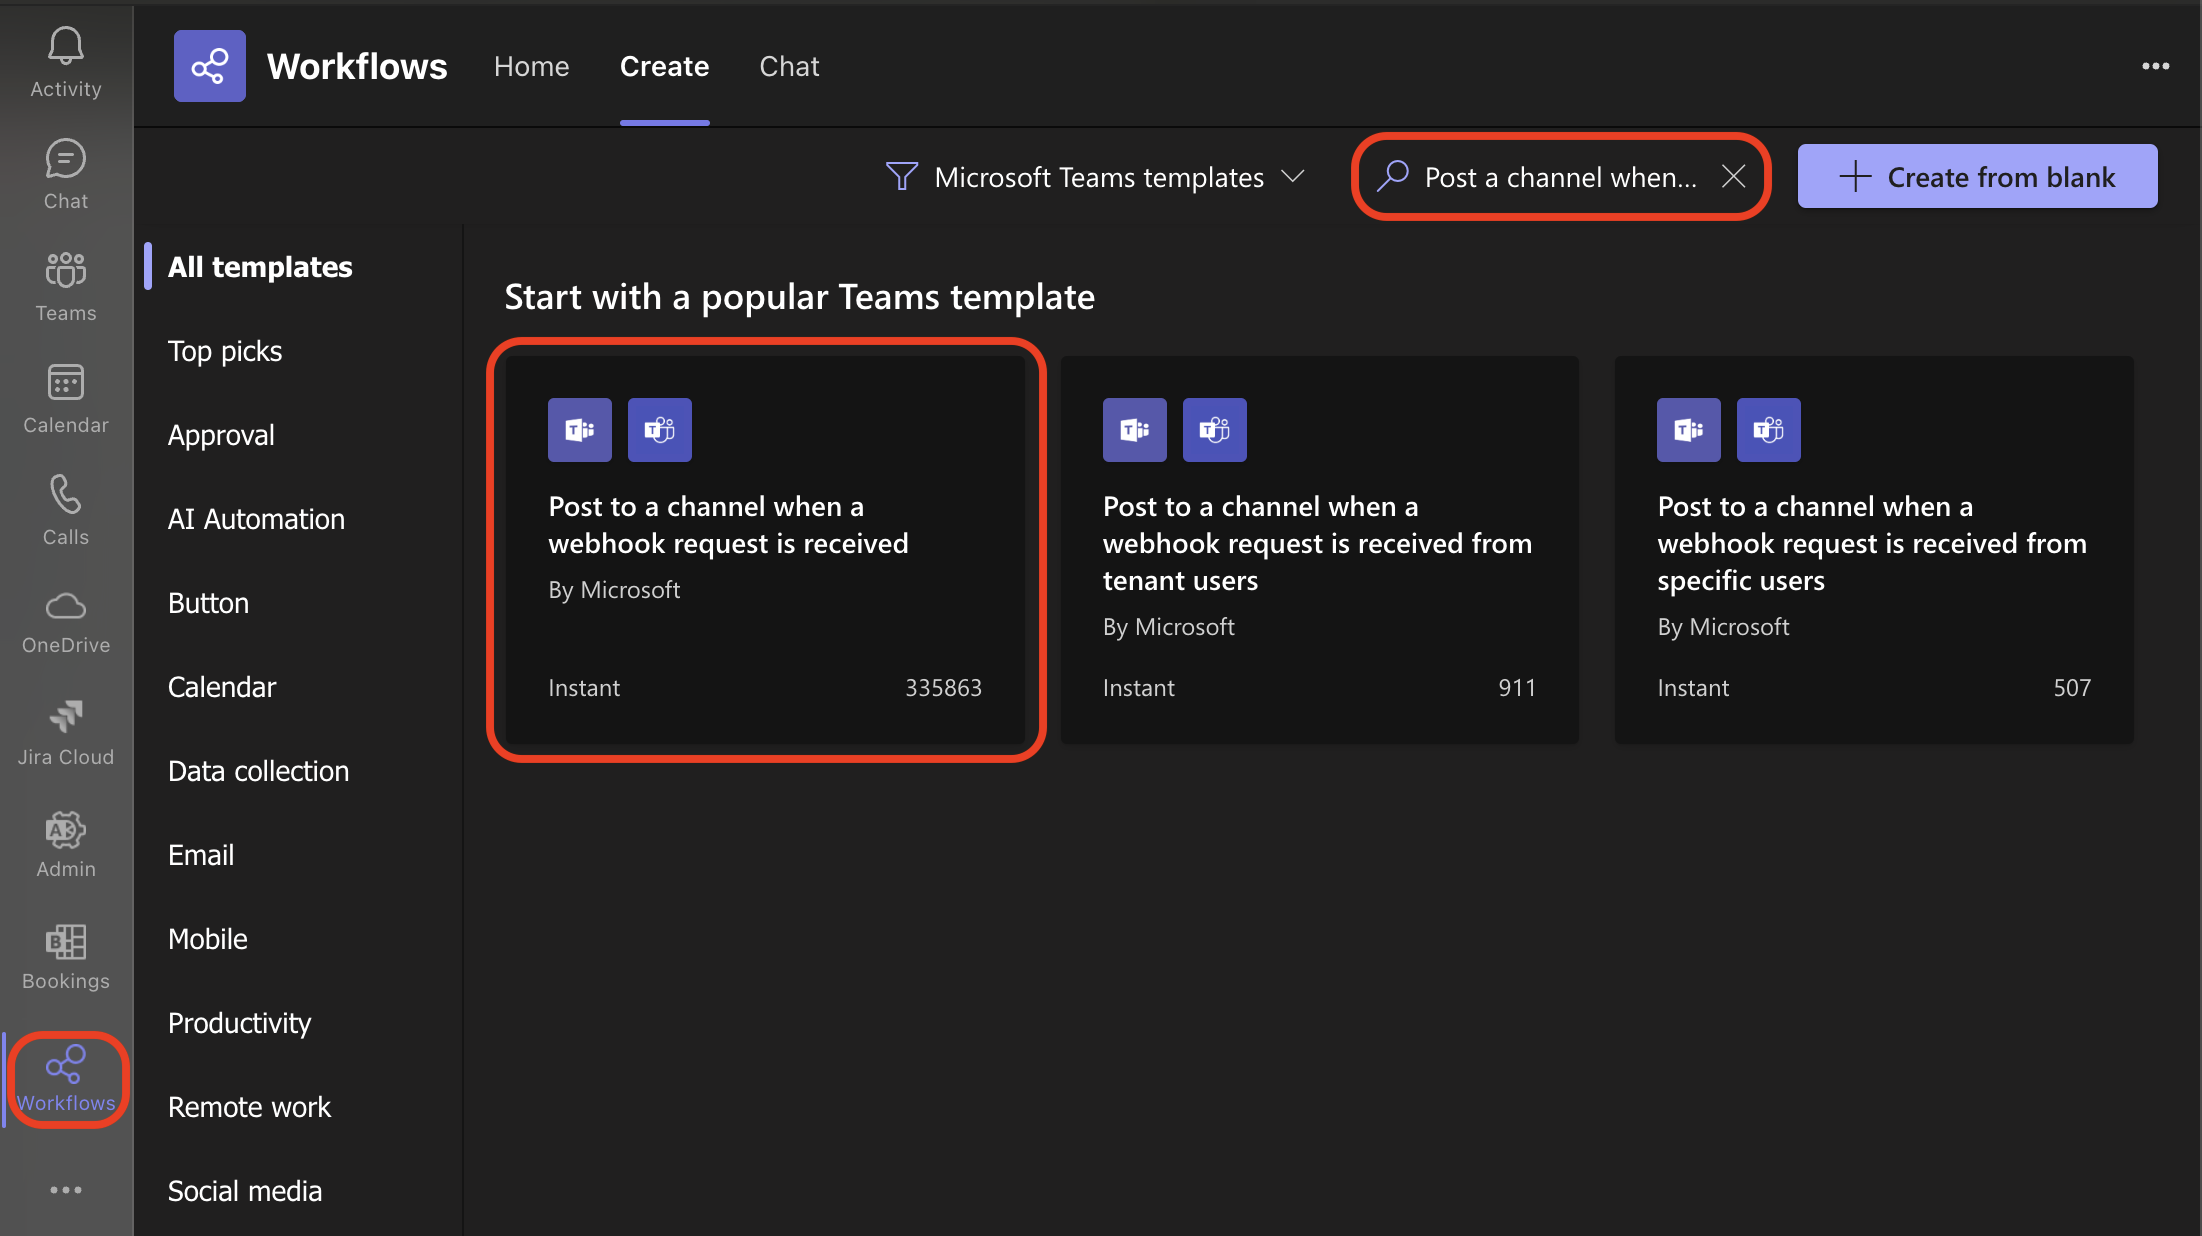Switch to the Chat tab in Workflows
Viewport: 2202px width, 1236px height.
pos(790,66)
